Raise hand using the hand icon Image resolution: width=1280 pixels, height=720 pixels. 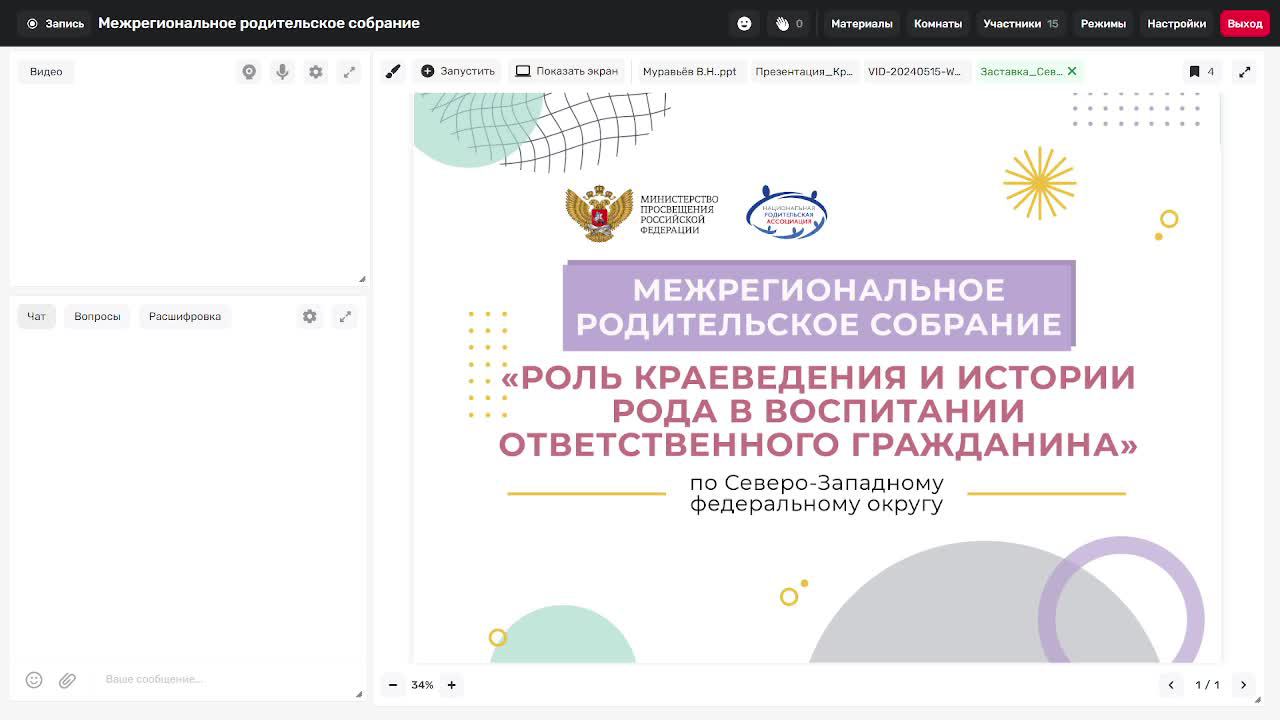coord(790,23)
